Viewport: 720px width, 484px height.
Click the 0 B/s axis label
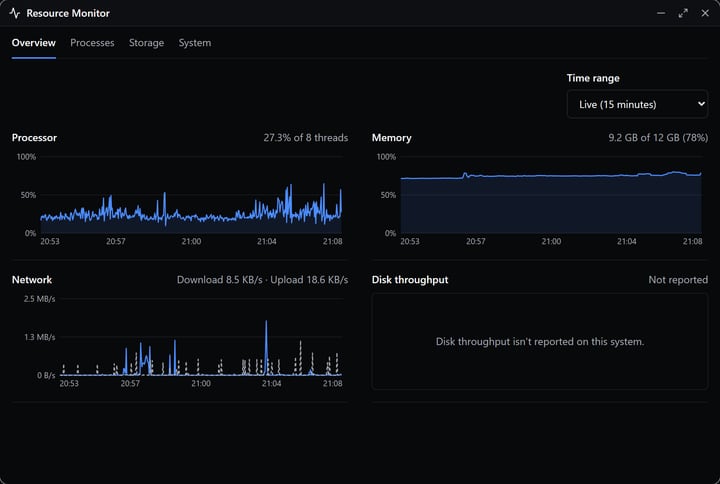[46, 375]
